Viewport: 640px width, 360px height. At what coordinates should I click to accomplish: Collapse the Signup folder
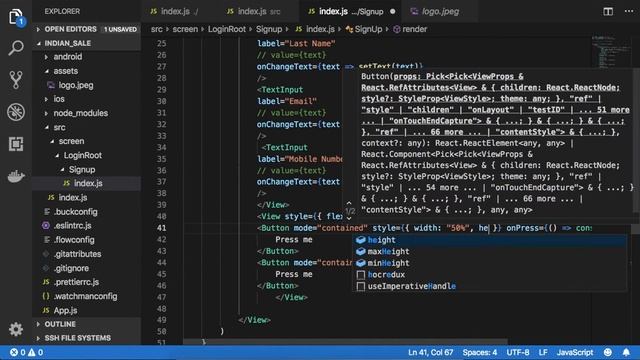click(87, 169)
